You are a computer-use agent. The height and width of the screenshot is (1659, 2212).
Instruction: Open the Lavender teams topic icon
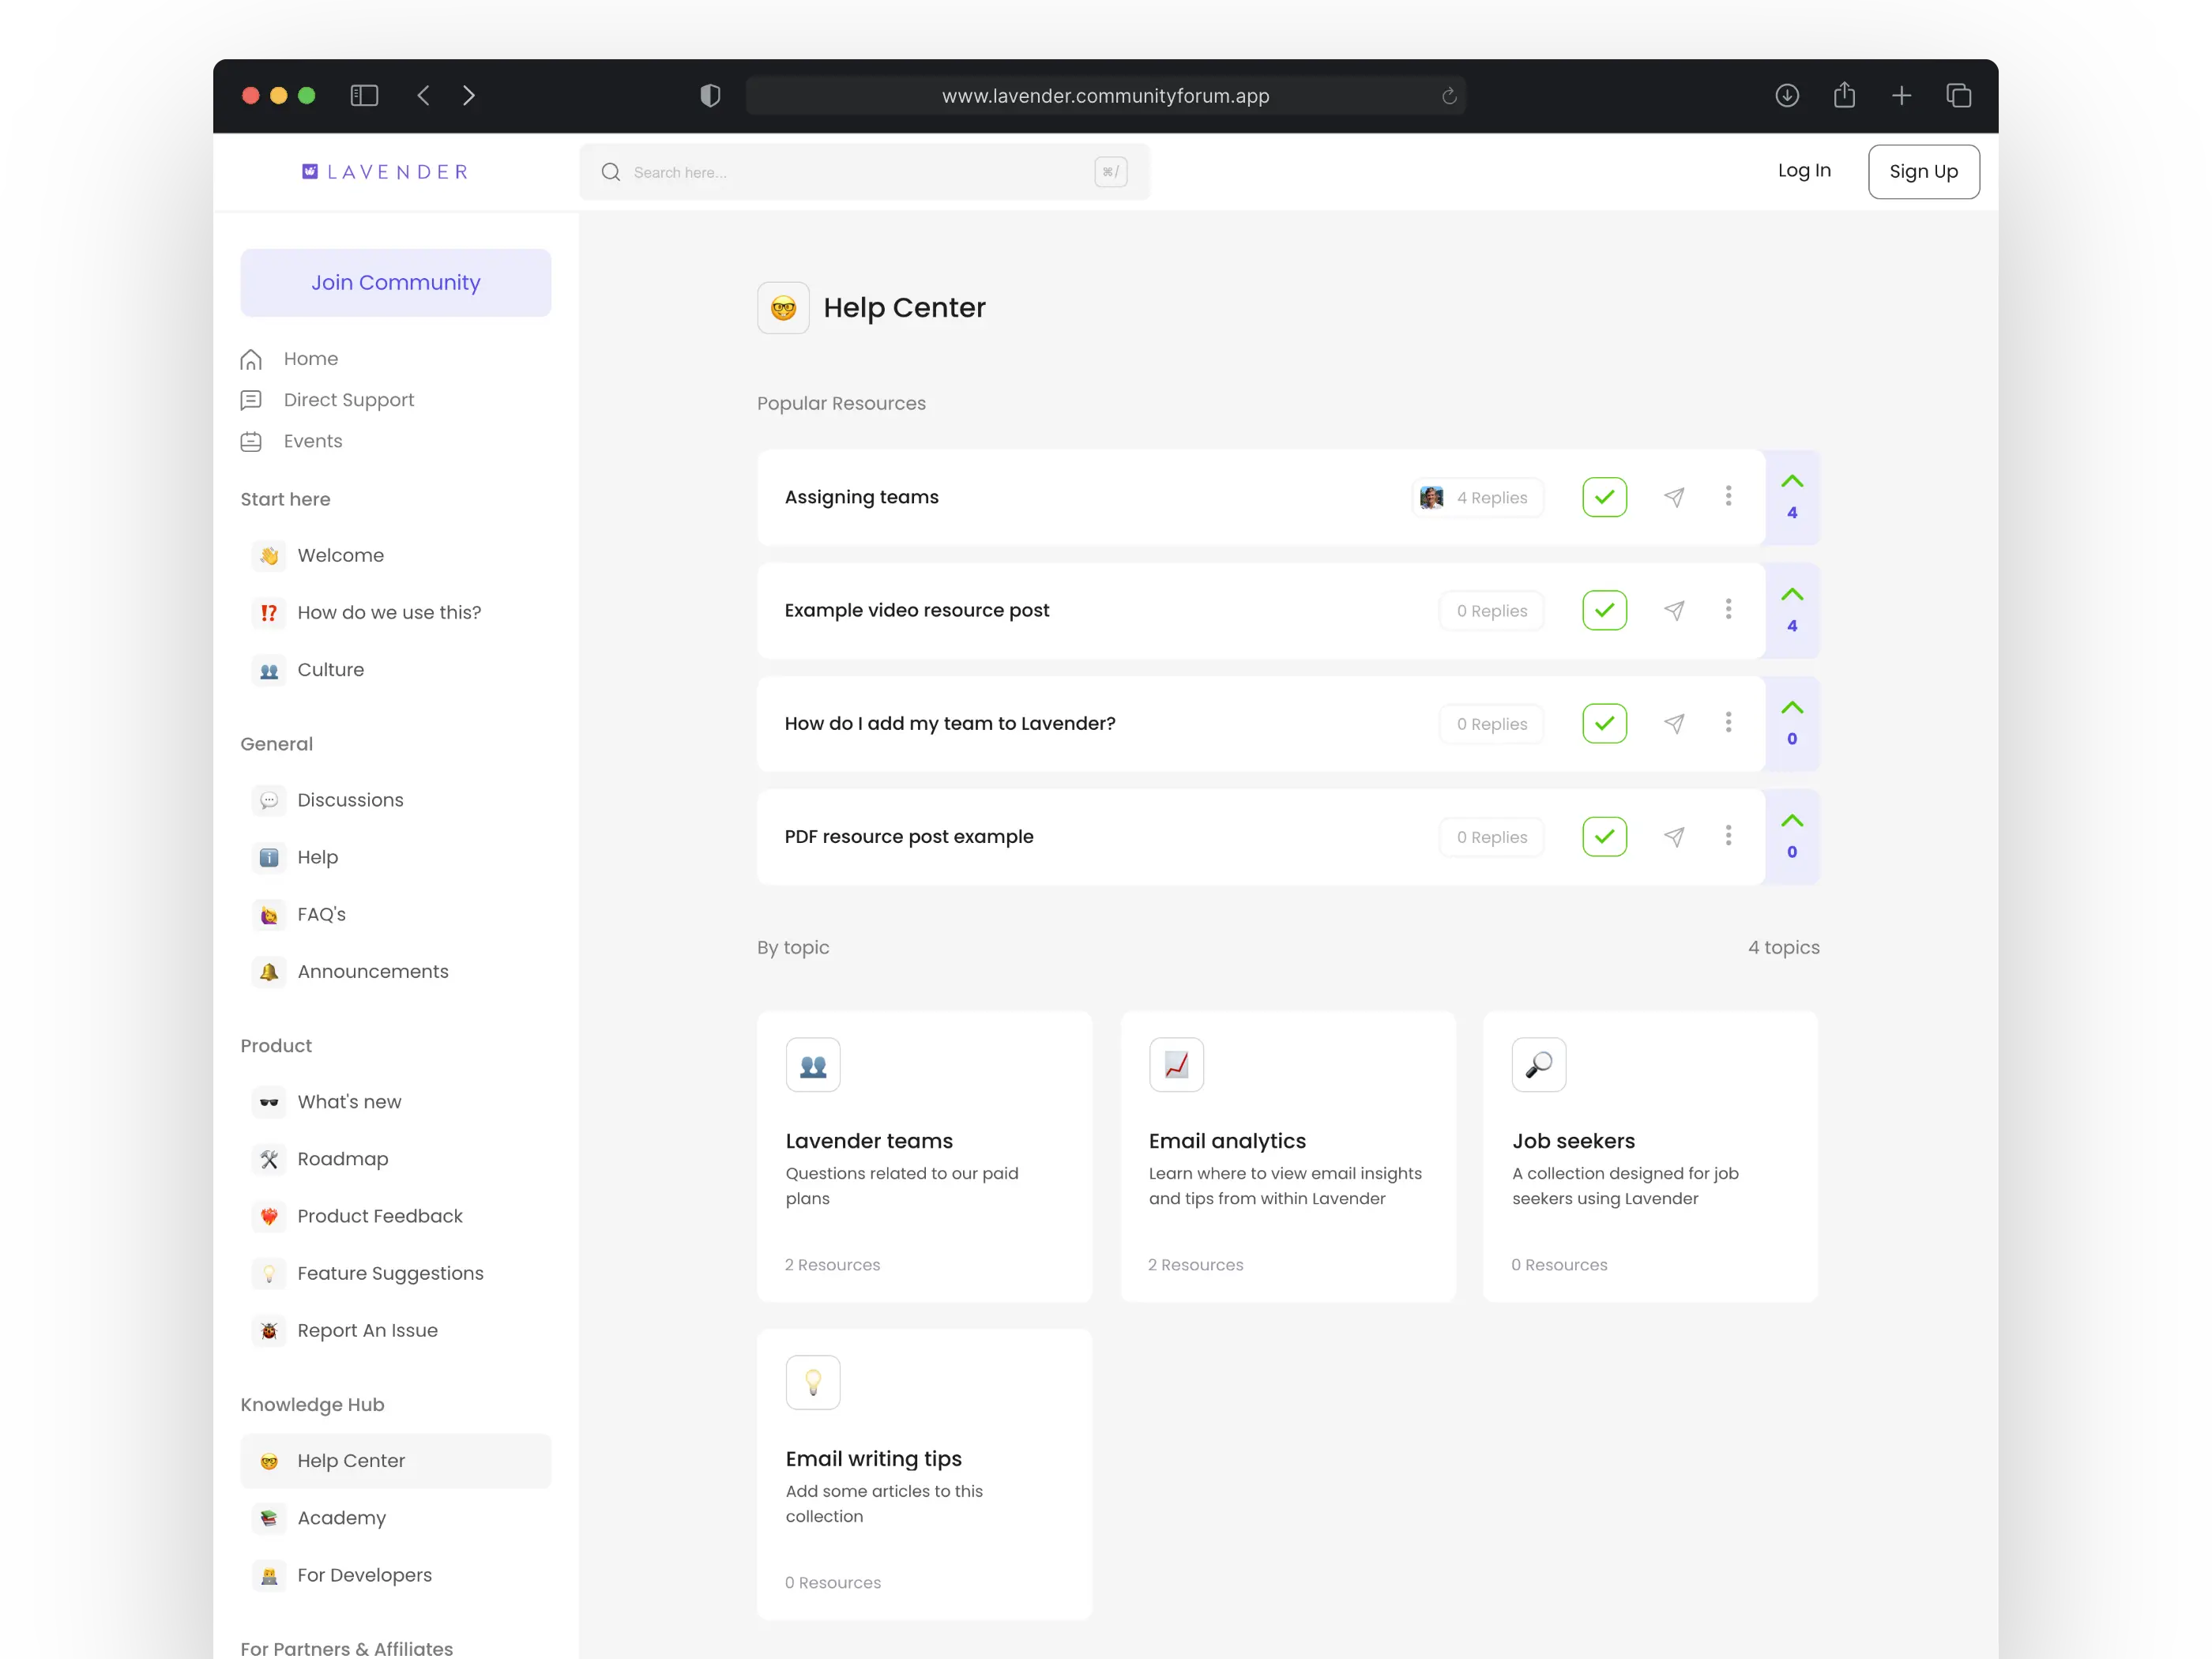tap(813, 1065)
